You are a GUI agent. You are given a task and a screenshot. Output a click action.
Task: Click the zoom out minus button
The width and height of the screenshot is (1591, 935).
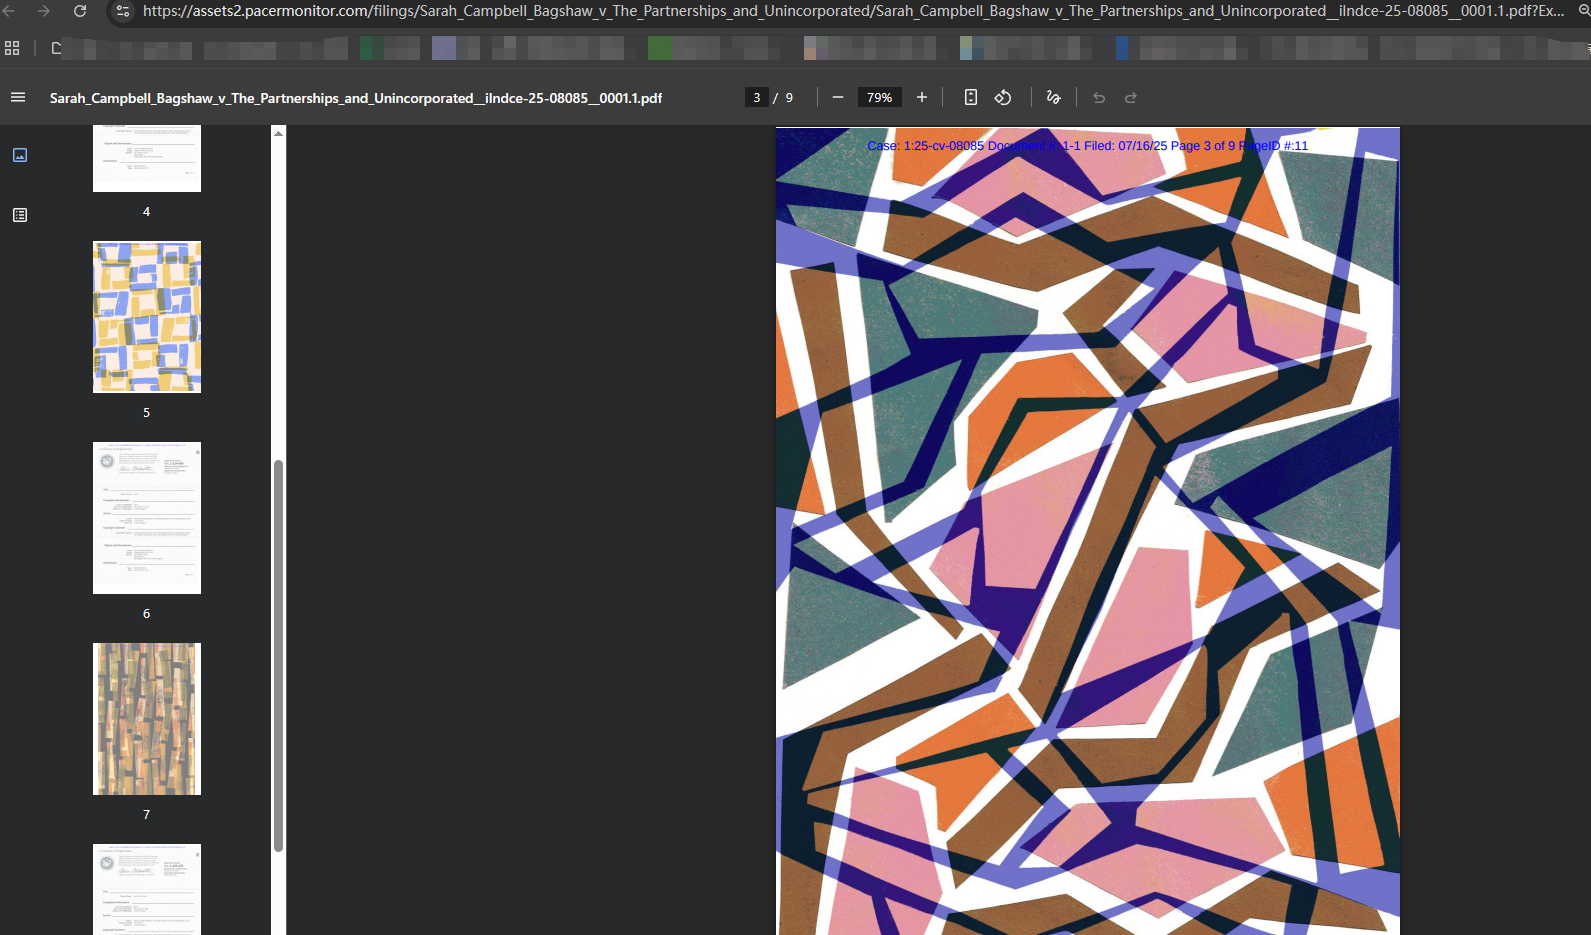click(x=838, y=97)
